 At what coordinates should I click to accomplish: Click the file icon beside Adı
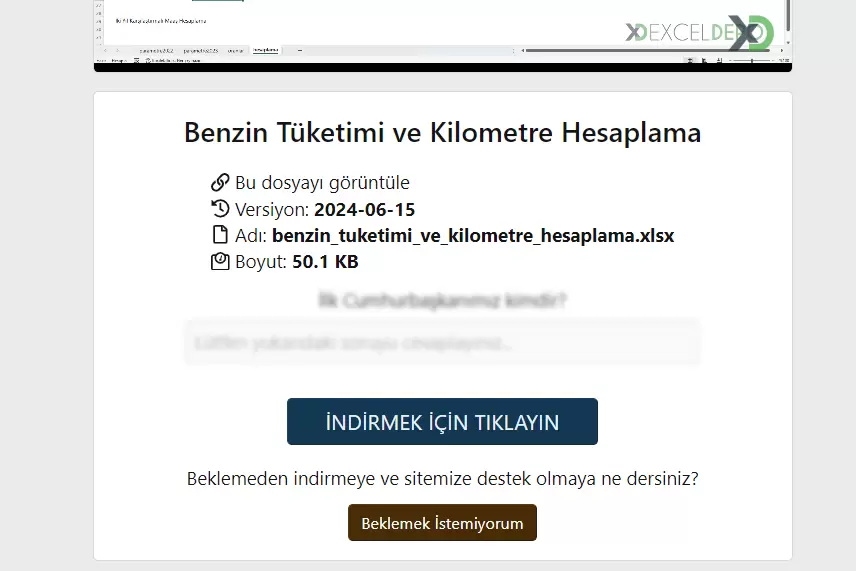(x=220, y=235)
